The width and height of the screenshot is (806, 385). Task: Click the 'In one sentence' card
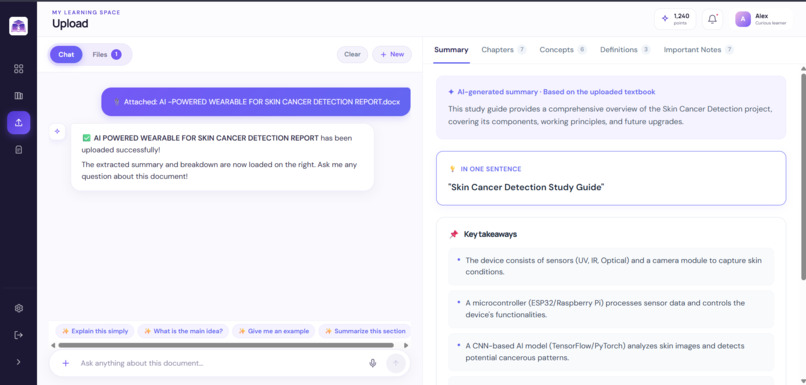(x=611, y=178)
